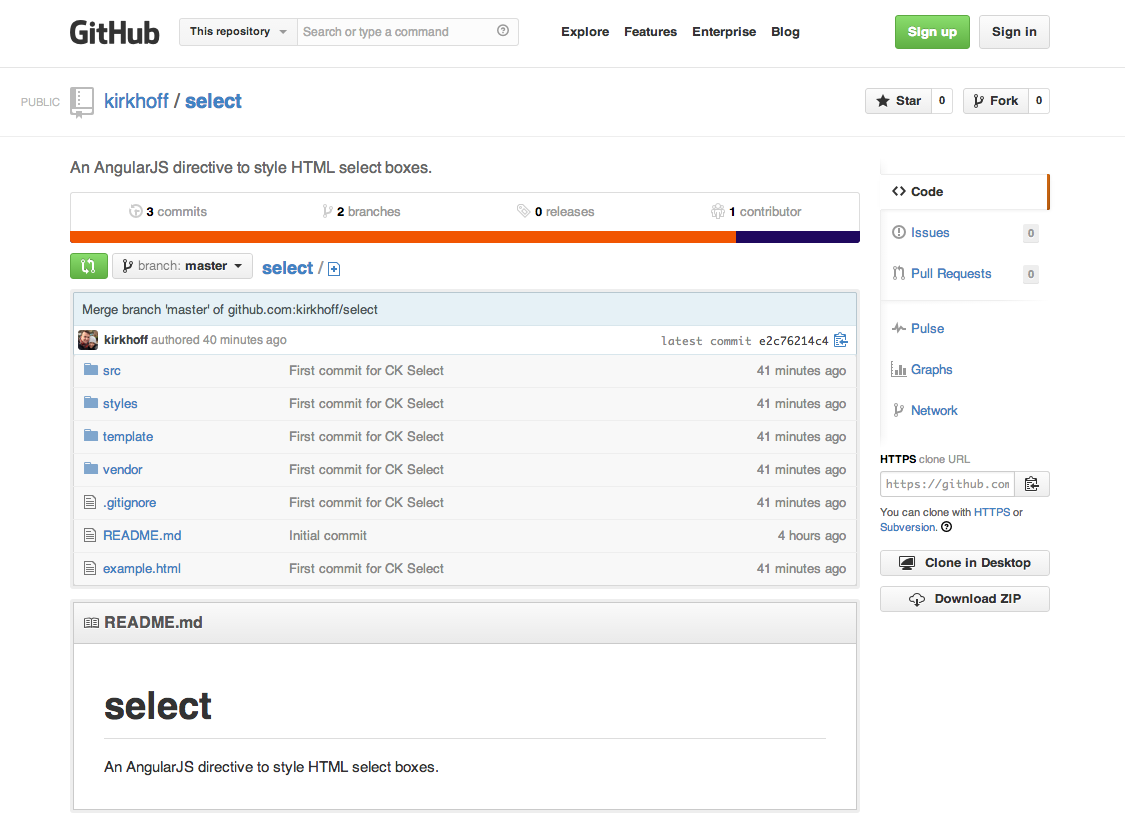Screen dimensions: 1125x836
Task: Open the select repository title link
Action: (x=213, y=101)
